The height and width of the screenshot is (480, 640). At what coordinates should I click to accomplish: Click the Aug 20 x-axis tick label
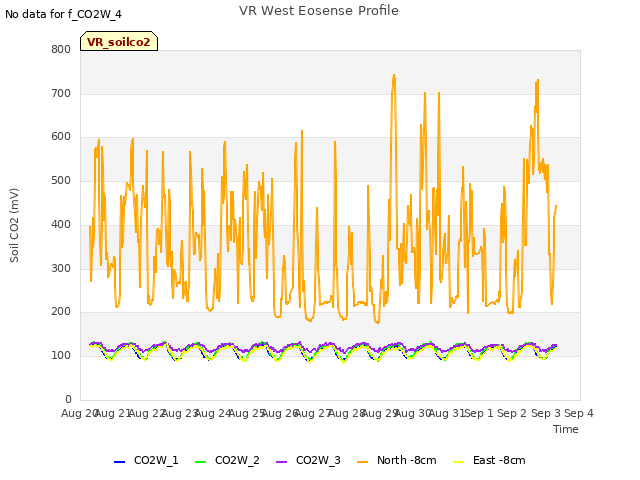pos(79,413)
